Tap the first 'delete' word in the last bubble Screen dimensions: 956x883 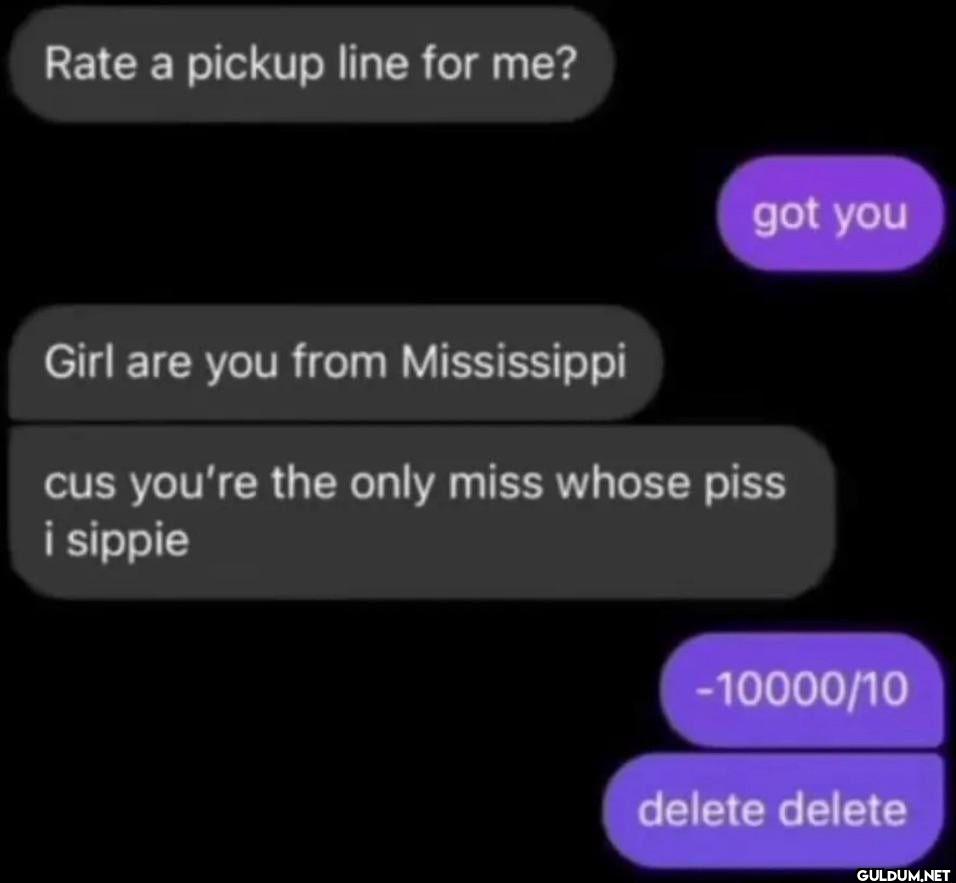point(701,810)
